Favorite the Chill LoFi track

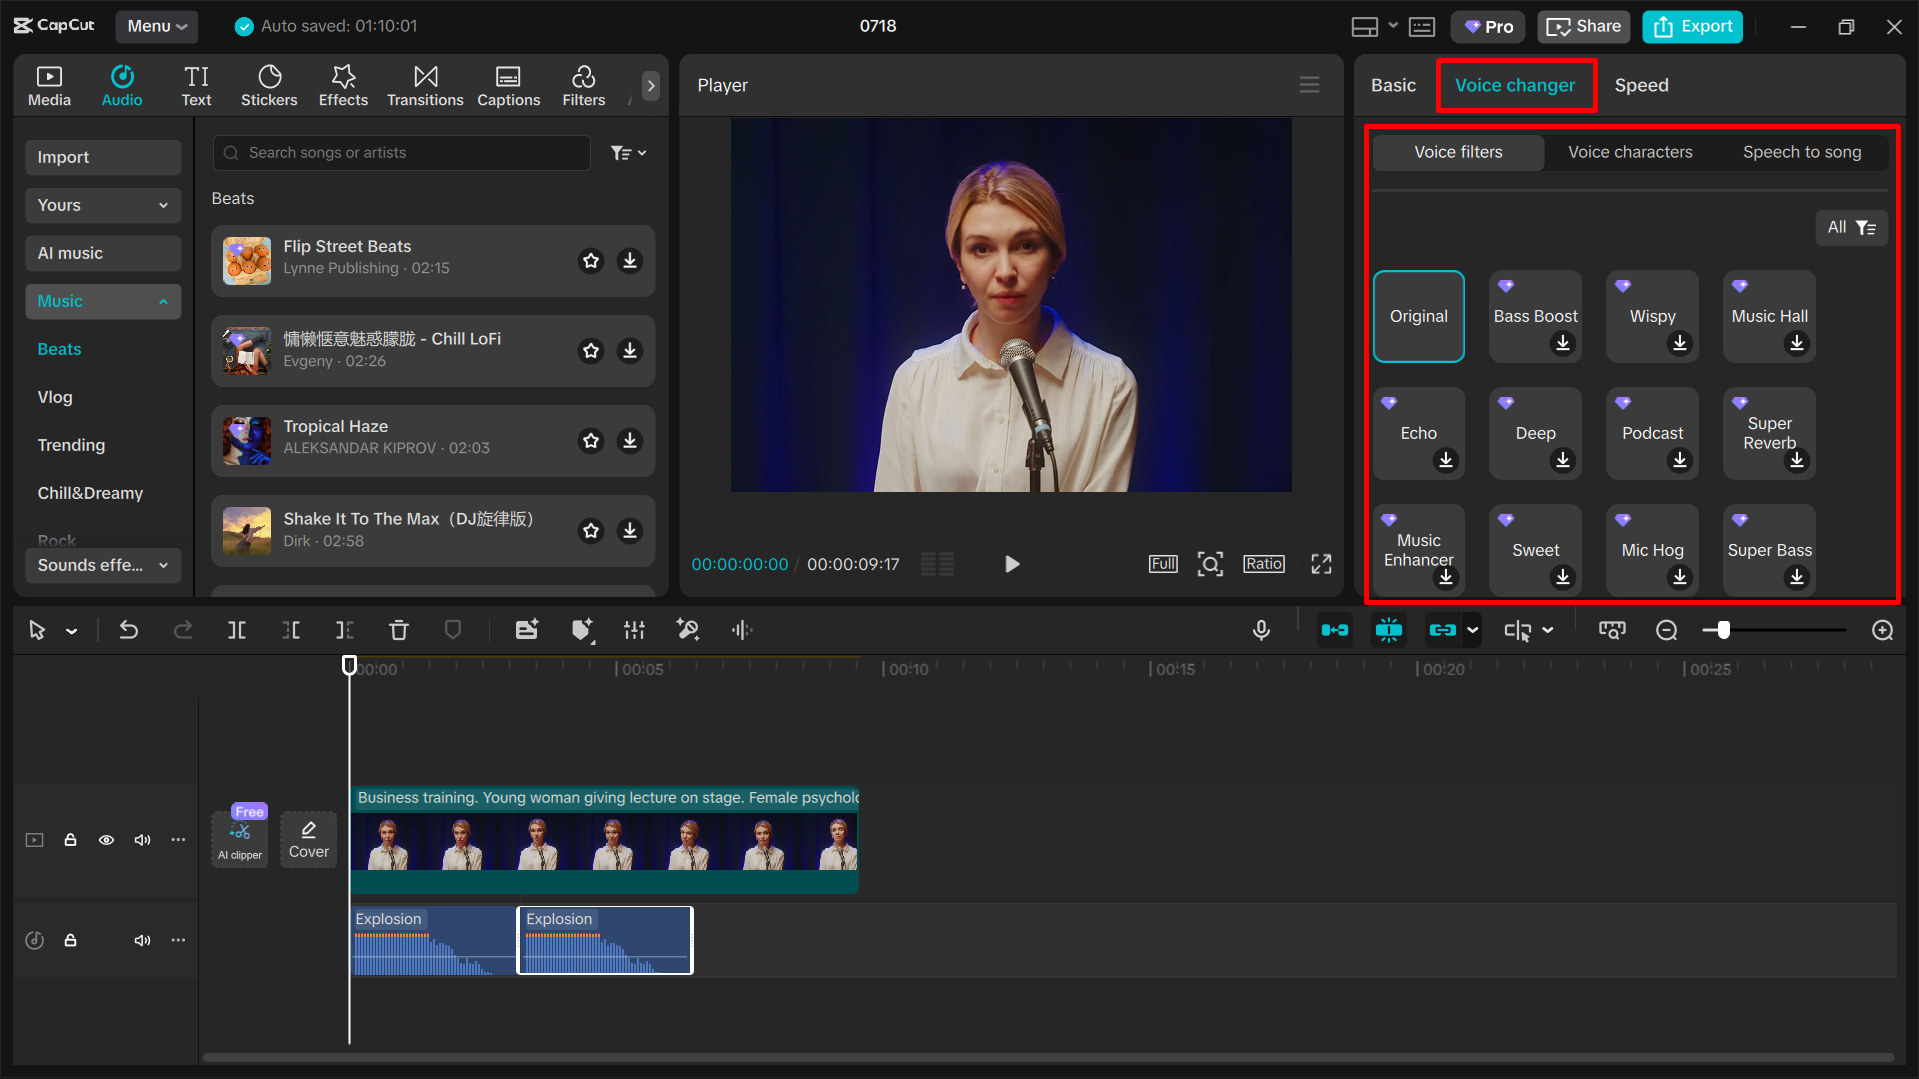591,350
